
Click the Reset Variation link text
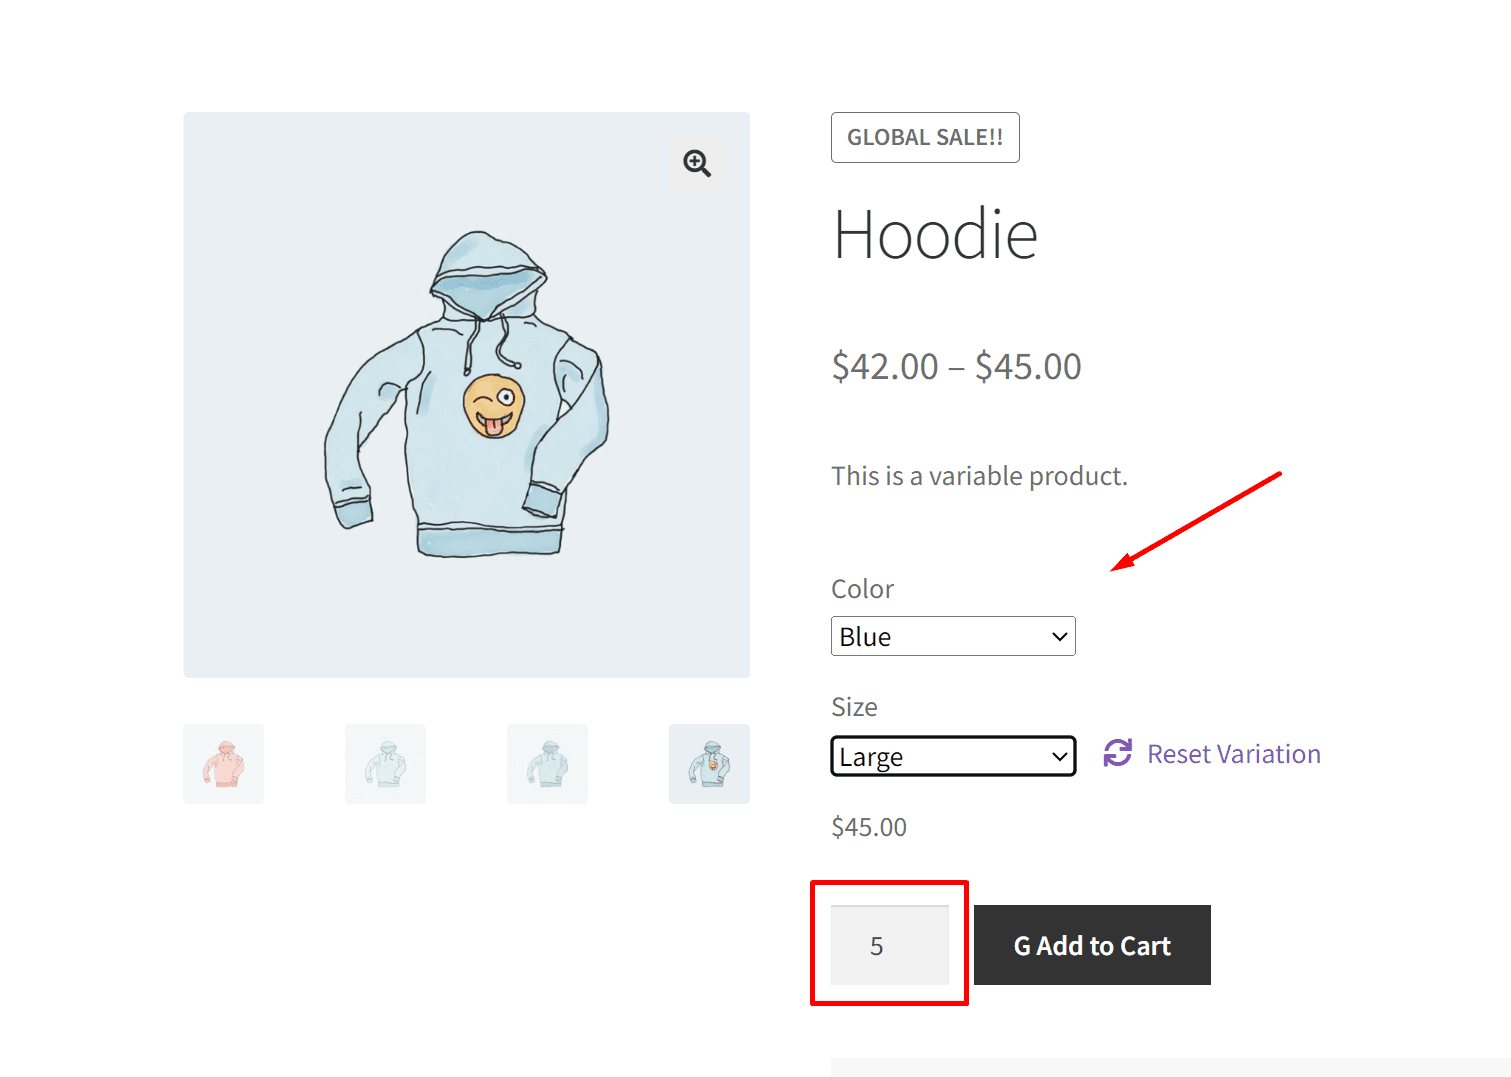pos(1233,754)
